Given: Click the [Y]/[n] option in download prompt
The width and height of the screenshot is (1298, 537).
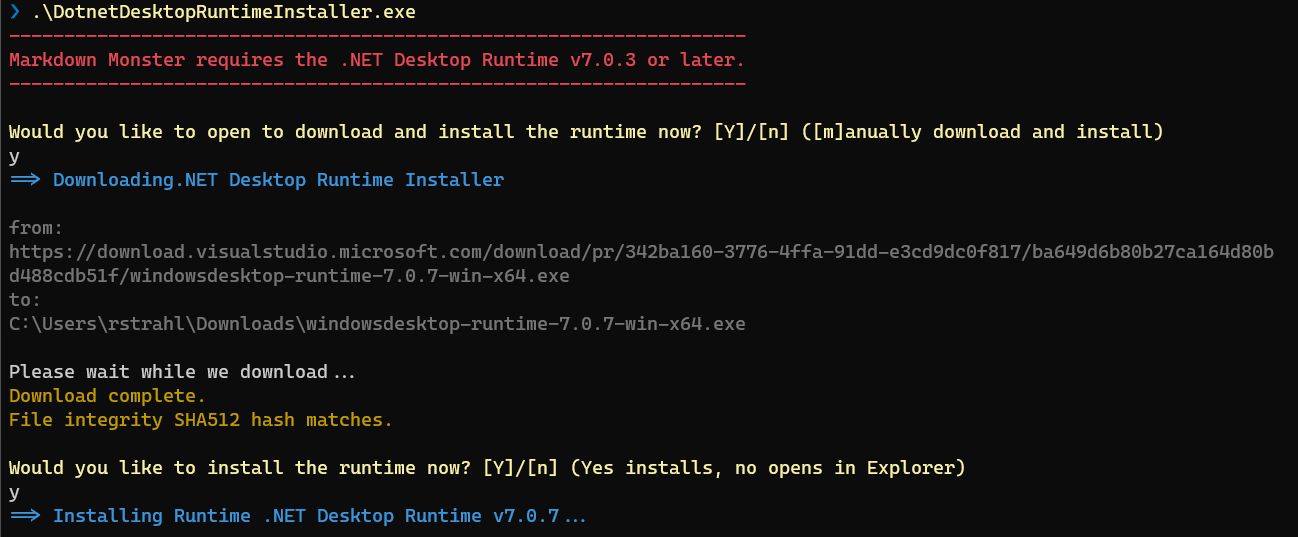Looking at the screenshot, I should click(x=752, y=132).
